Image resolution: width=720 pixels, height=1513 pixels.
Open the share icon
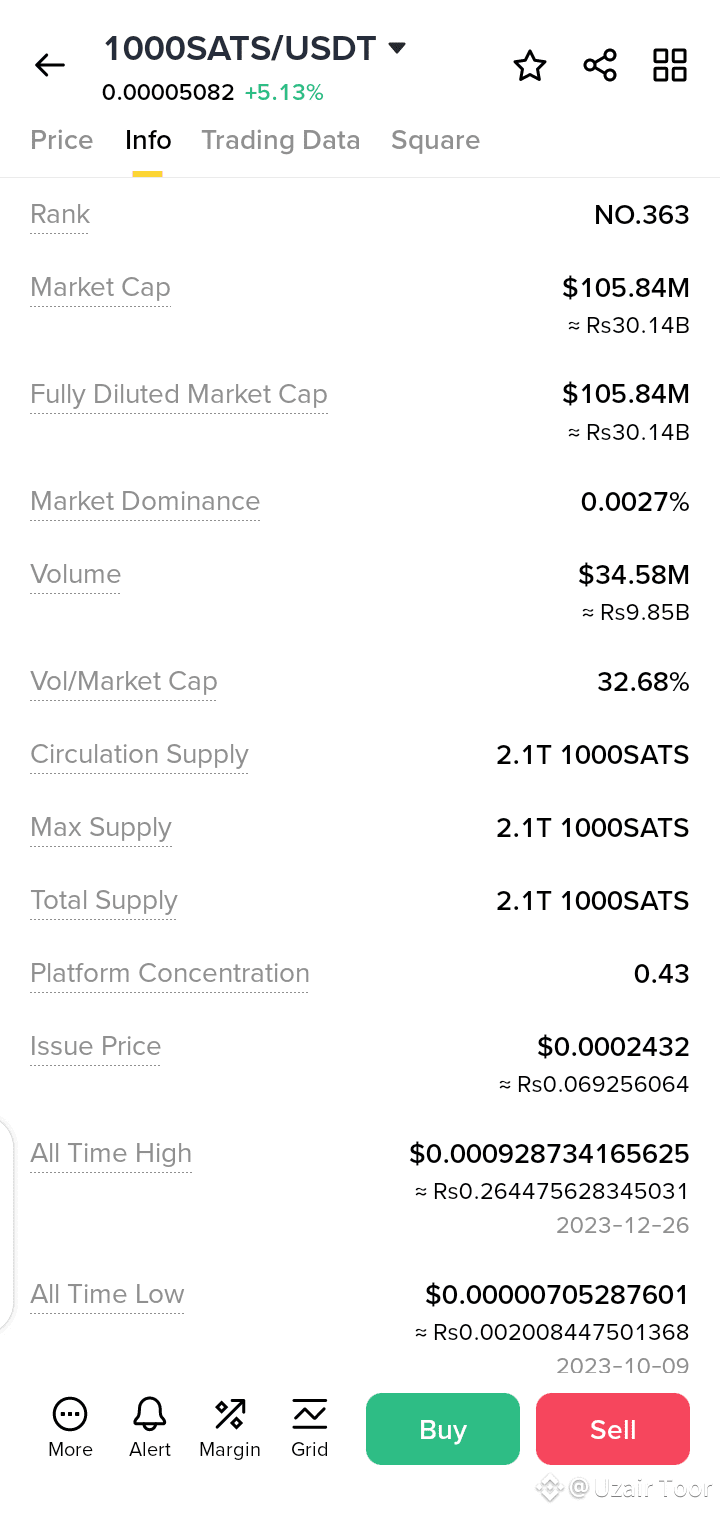pyautogui.click(x=600, y=66)
